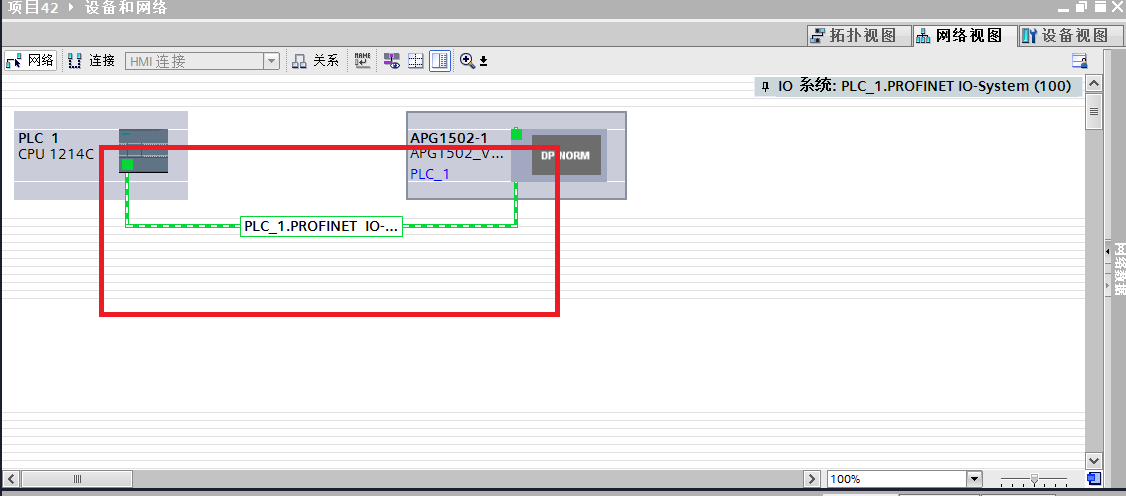The height and width of the screenshot is (496, 1126).
Task: Click the show addresses eye icon
Action: tap(392, 61)
